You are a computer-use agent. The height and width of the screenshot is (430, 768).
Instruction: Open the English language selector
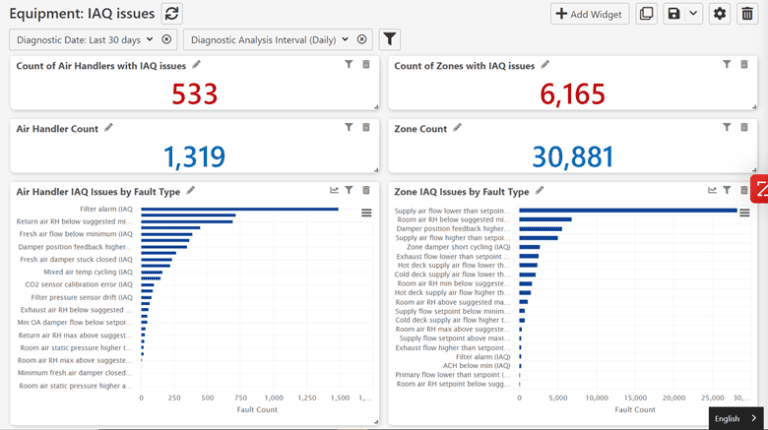(737, 418)
